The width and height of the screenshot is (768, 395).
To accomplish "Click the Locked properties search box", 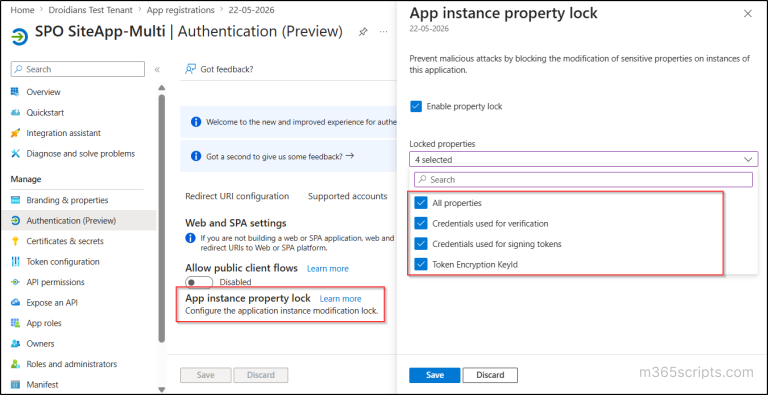I will click(x=583, y=180).
